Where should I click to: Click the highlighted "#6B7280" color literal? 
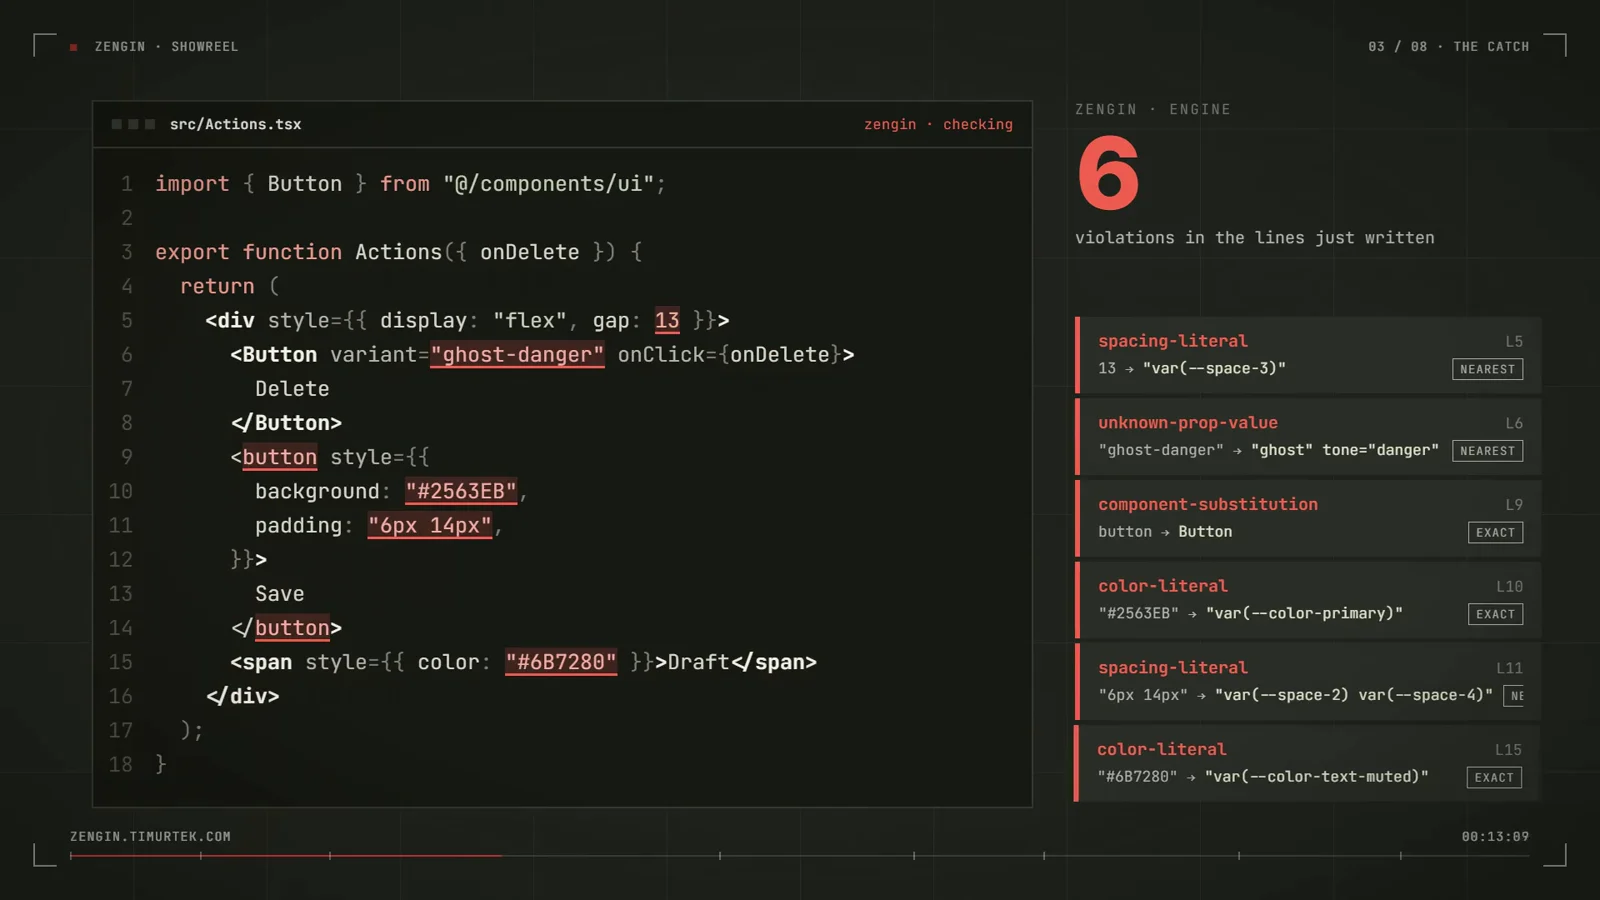click(561, 662)
